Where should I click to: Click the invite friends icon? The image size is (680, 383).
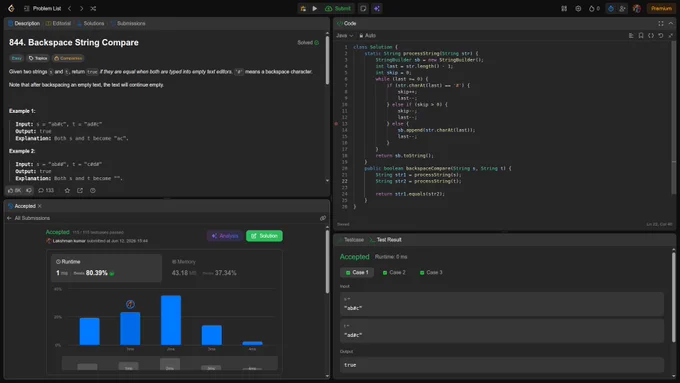click(x=622, y=8)
